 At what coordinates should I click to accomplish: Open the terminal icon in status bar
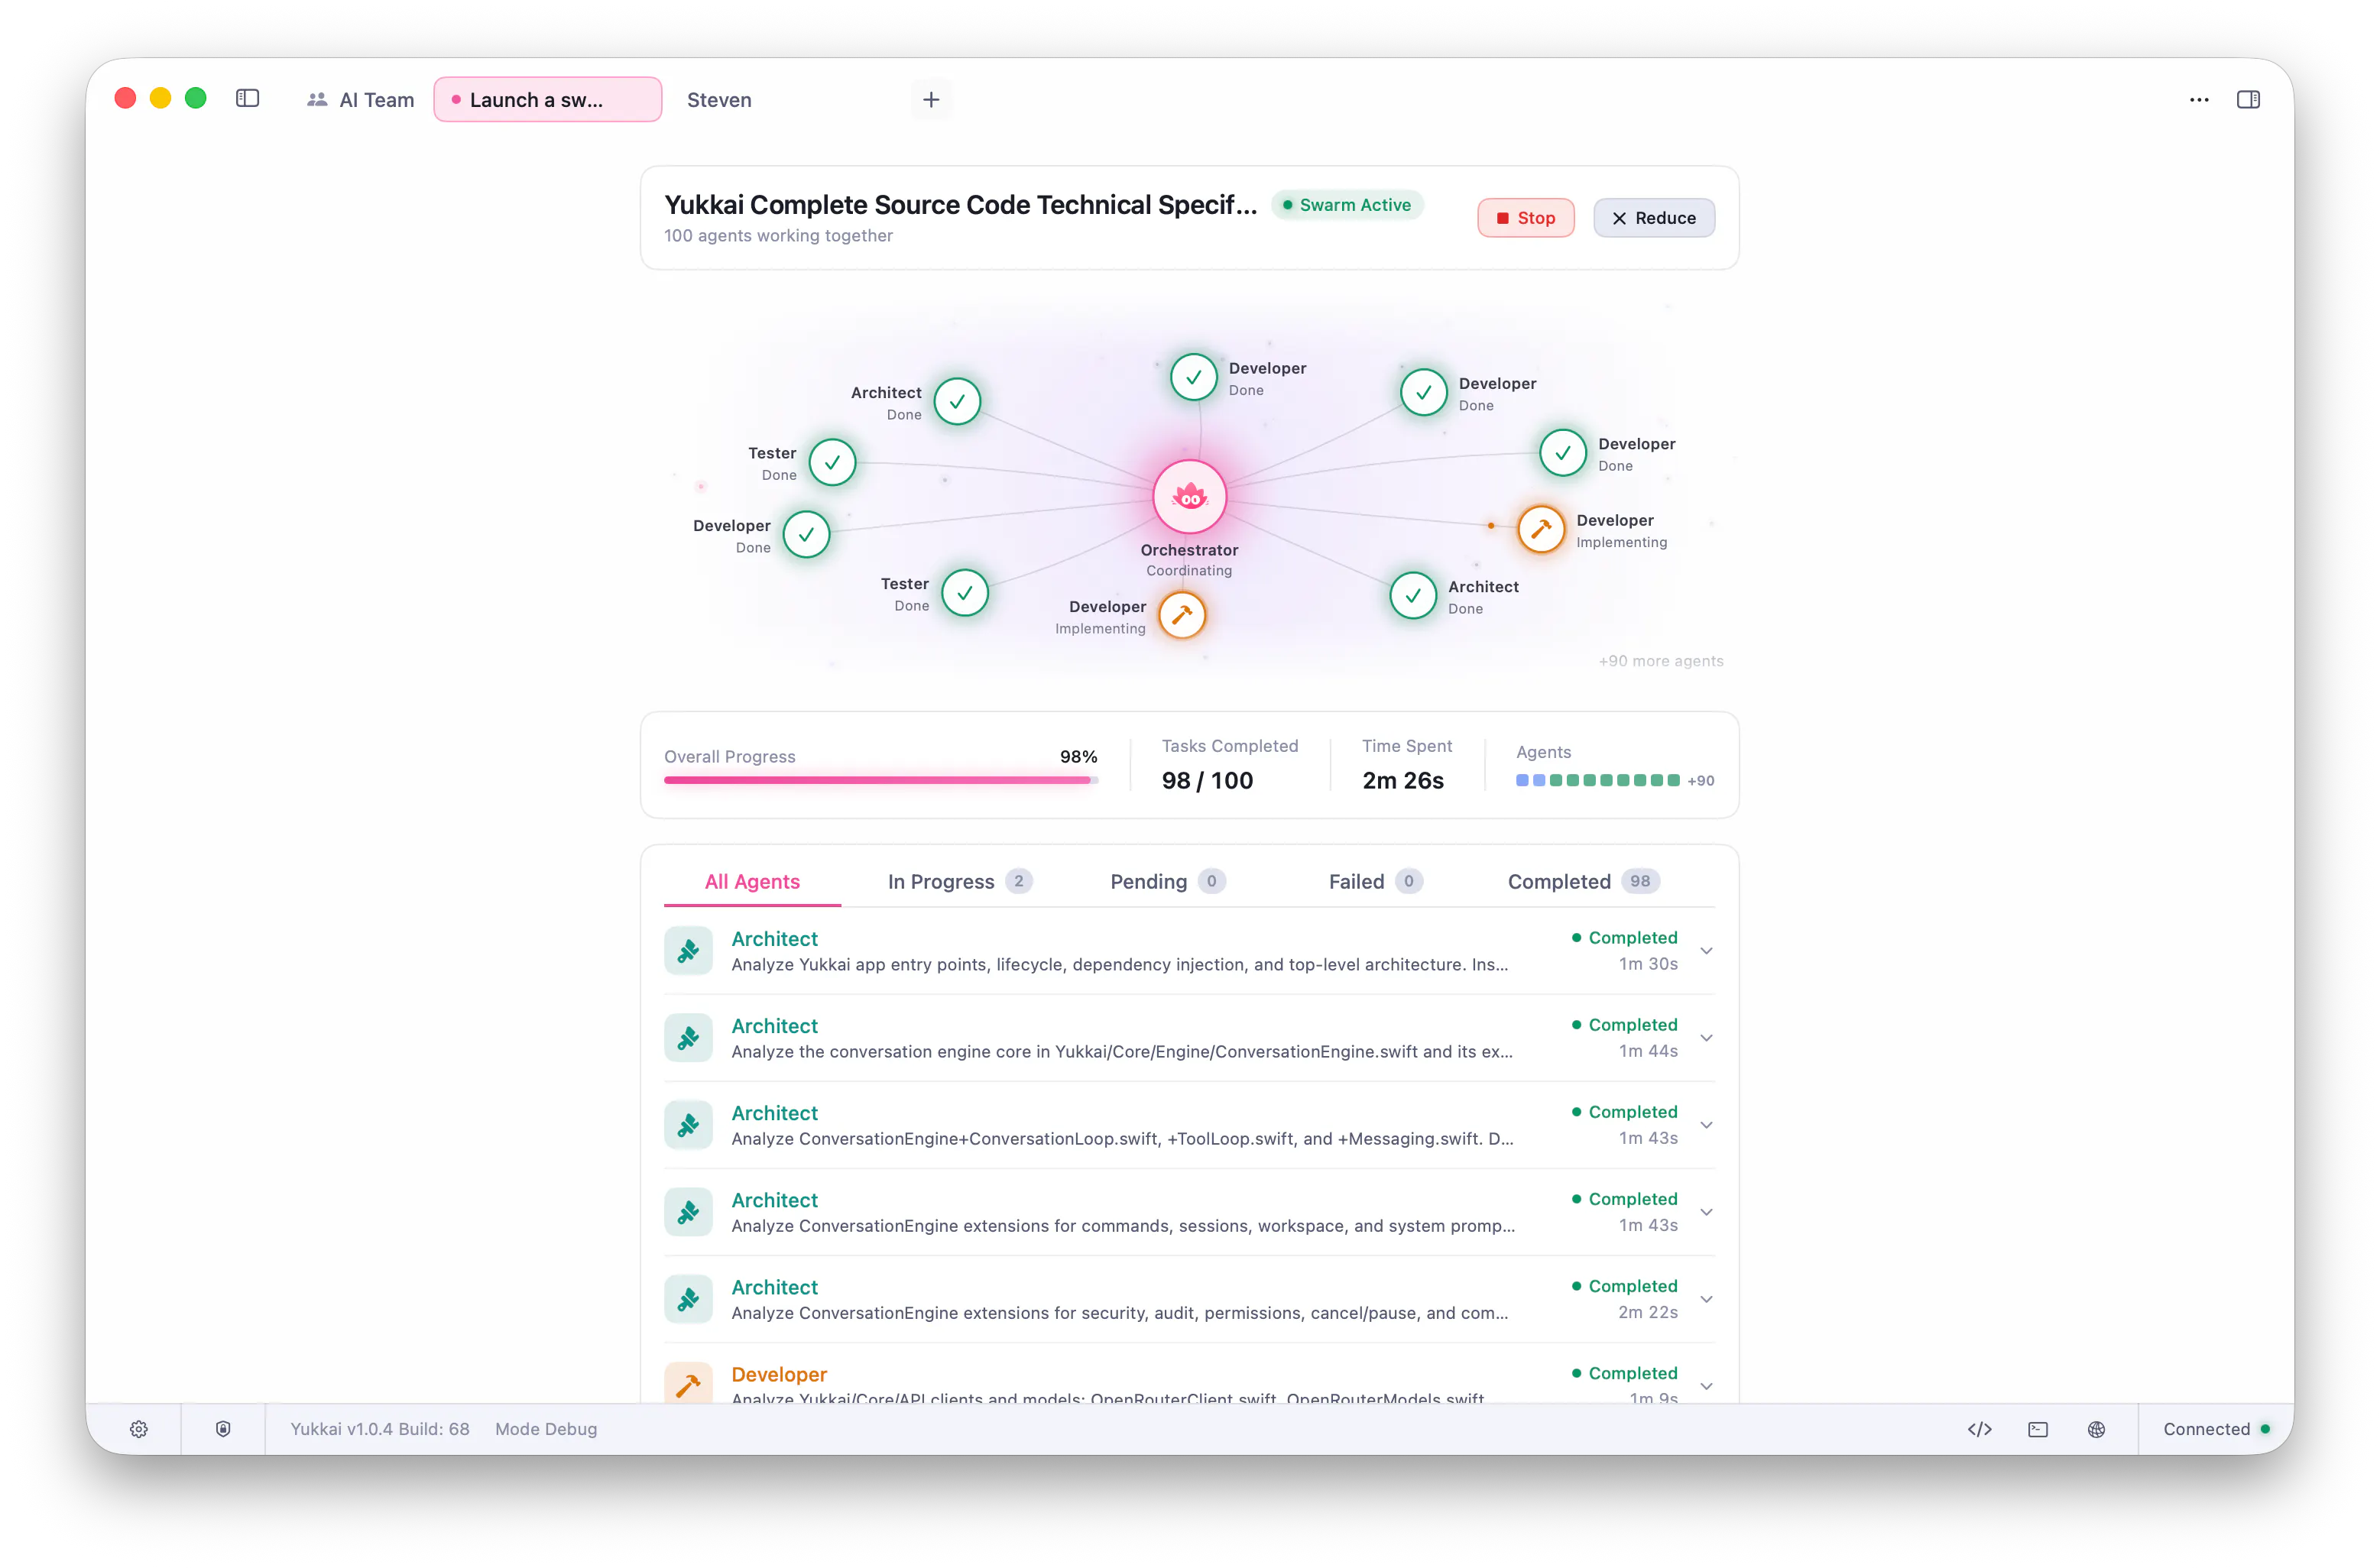2038,1429
